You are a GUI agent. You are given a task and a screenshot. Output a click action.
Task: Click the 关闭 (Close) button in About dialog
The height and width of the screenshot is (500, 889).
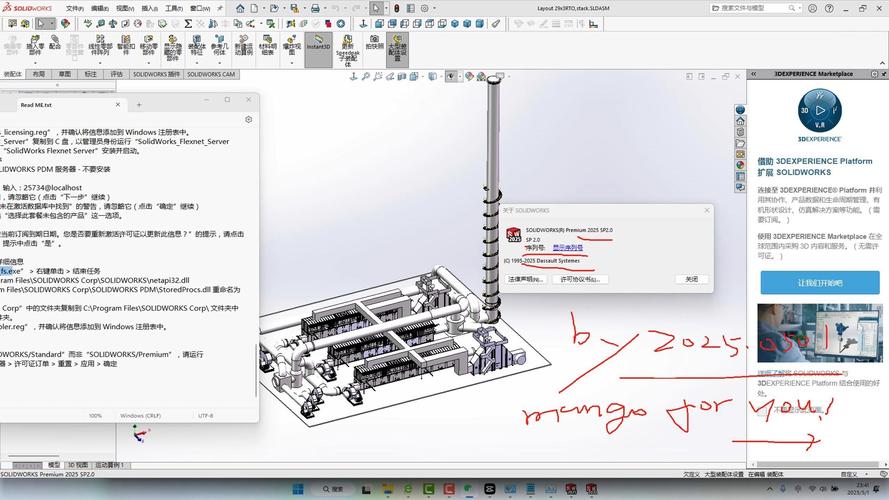click(691, 279)
